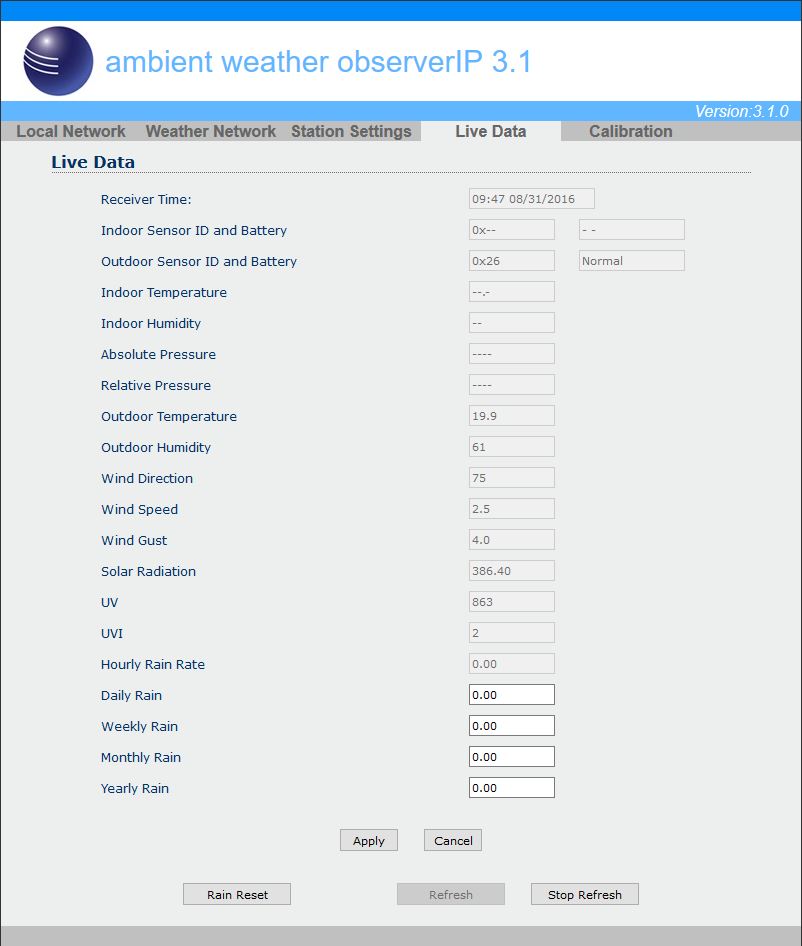Click the Outdoor Temperature value 19.9
The height and width of the screenshot is (946, 802).
click(x=512, y=416)
